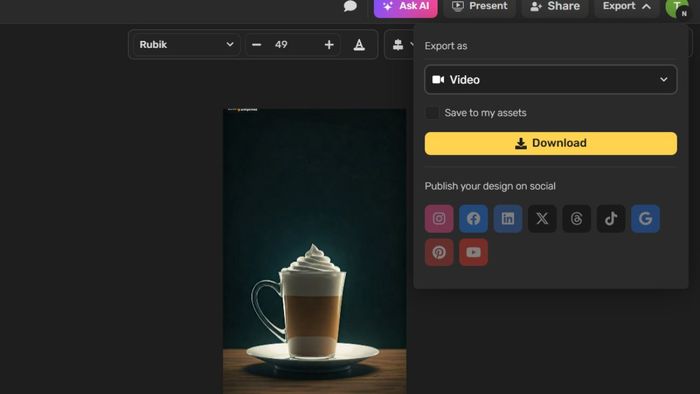Publish design to LinkedIn
Image resolution: width=700 pixels, height=394 pixels.
point(508,219)
